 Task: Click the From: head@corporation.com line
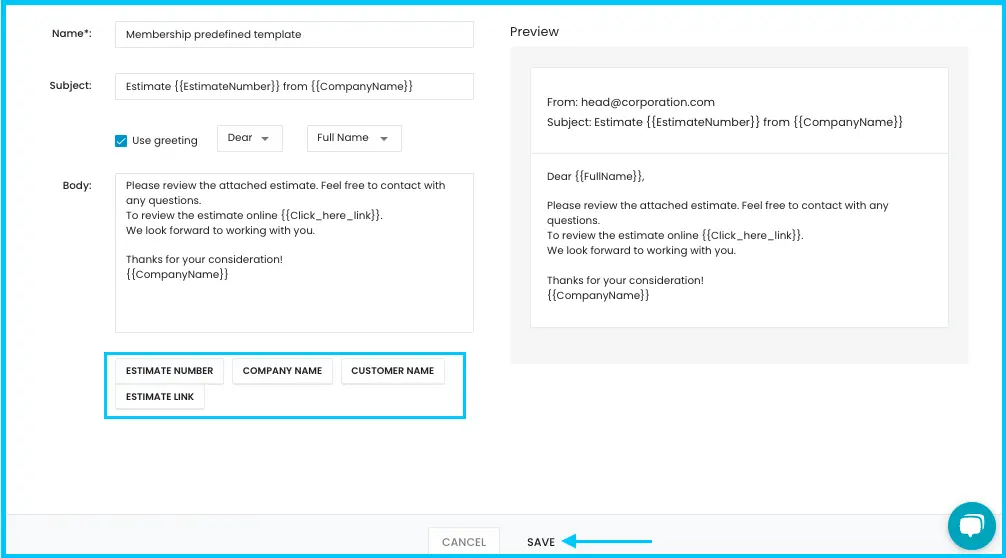pyautogui.click(x=631, y=102)
